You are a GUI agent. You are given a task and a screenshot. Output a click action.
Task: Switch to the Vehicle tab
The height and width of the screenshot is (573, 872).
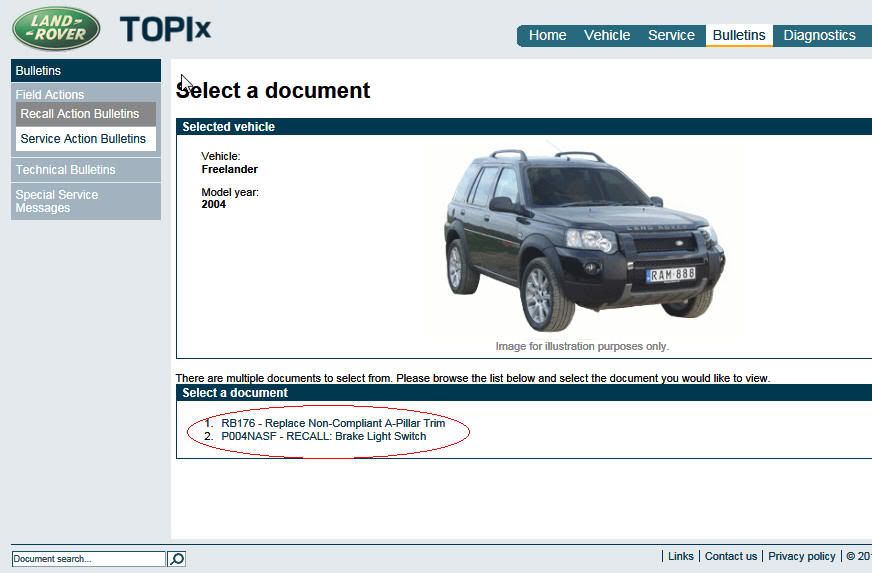[607, 36]
